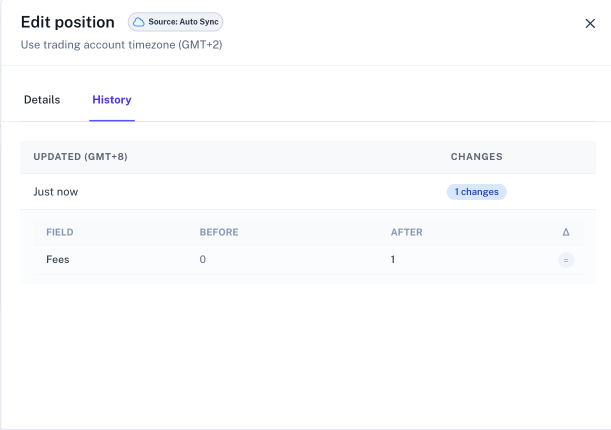Click the delta triangle column header

566,232
